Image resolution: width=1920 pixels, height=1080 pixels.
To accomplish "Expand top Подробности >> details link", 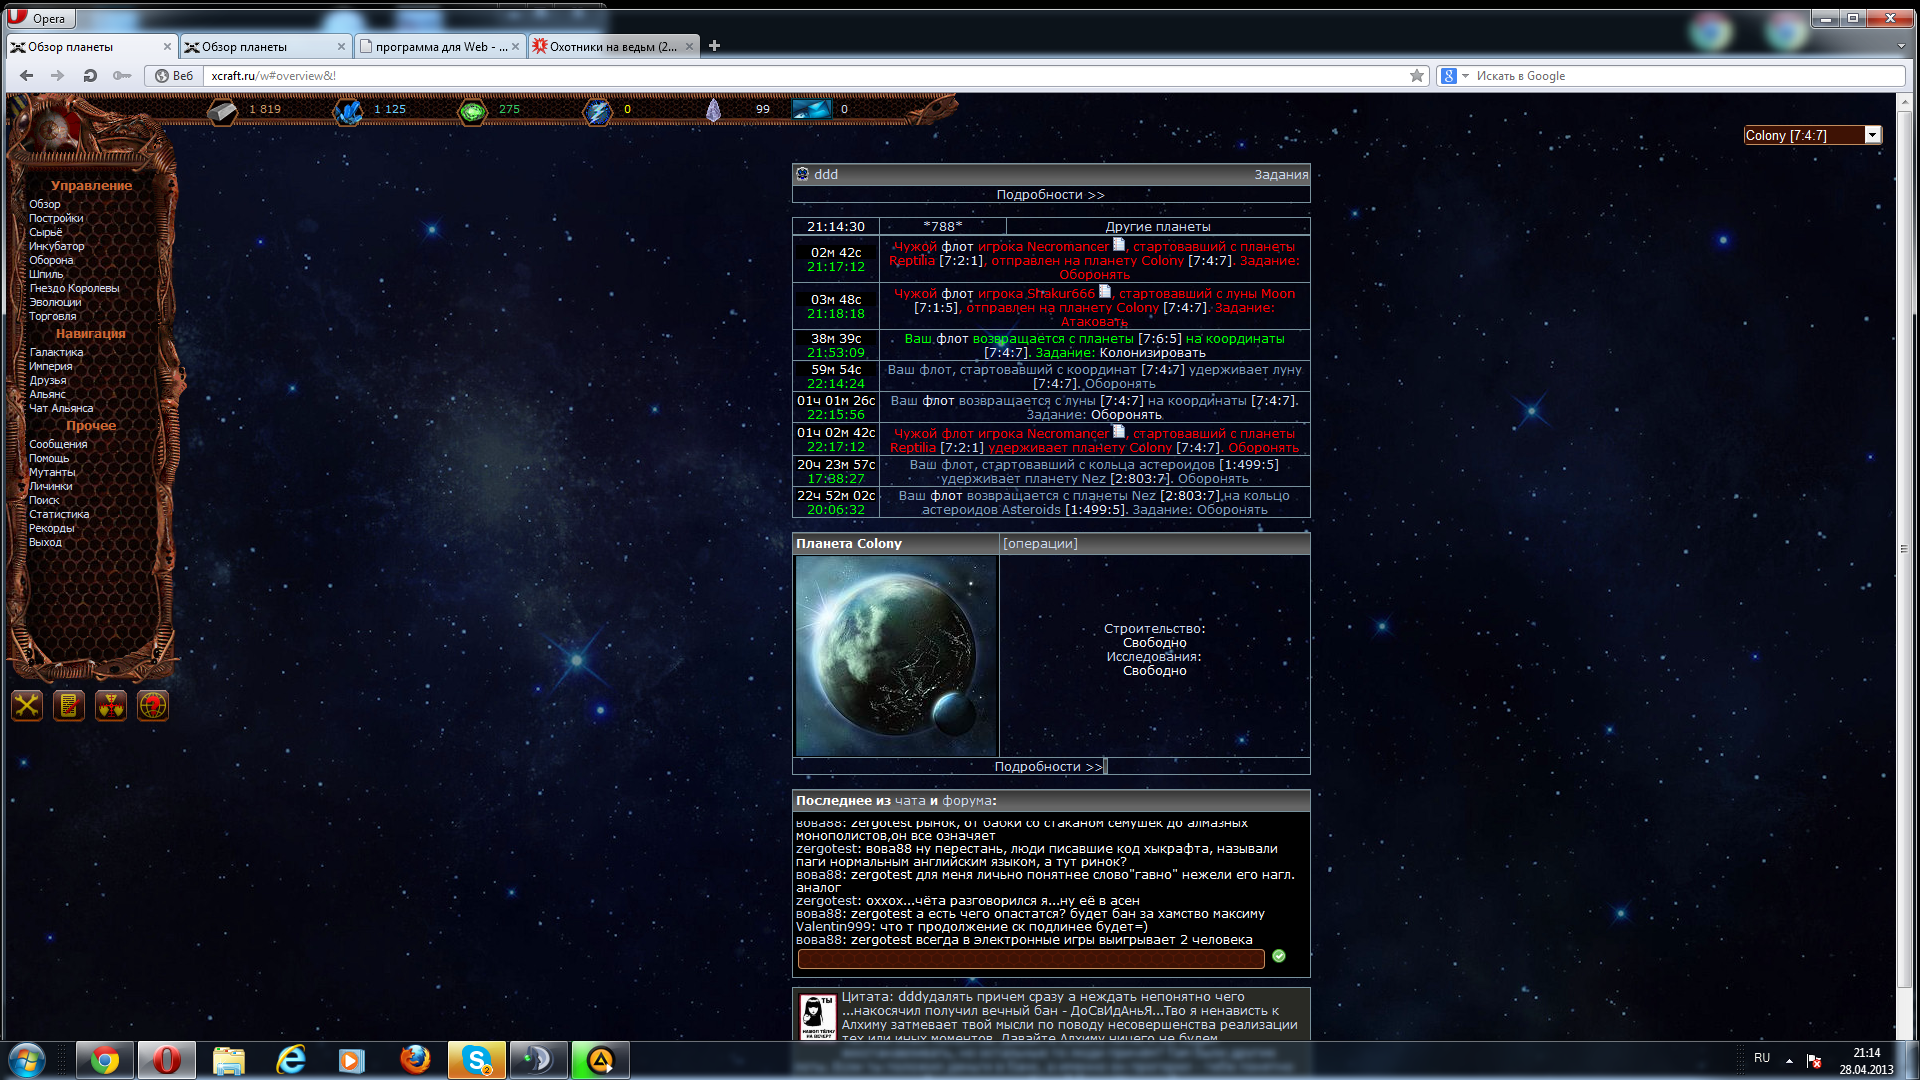I will (1050, 195).
